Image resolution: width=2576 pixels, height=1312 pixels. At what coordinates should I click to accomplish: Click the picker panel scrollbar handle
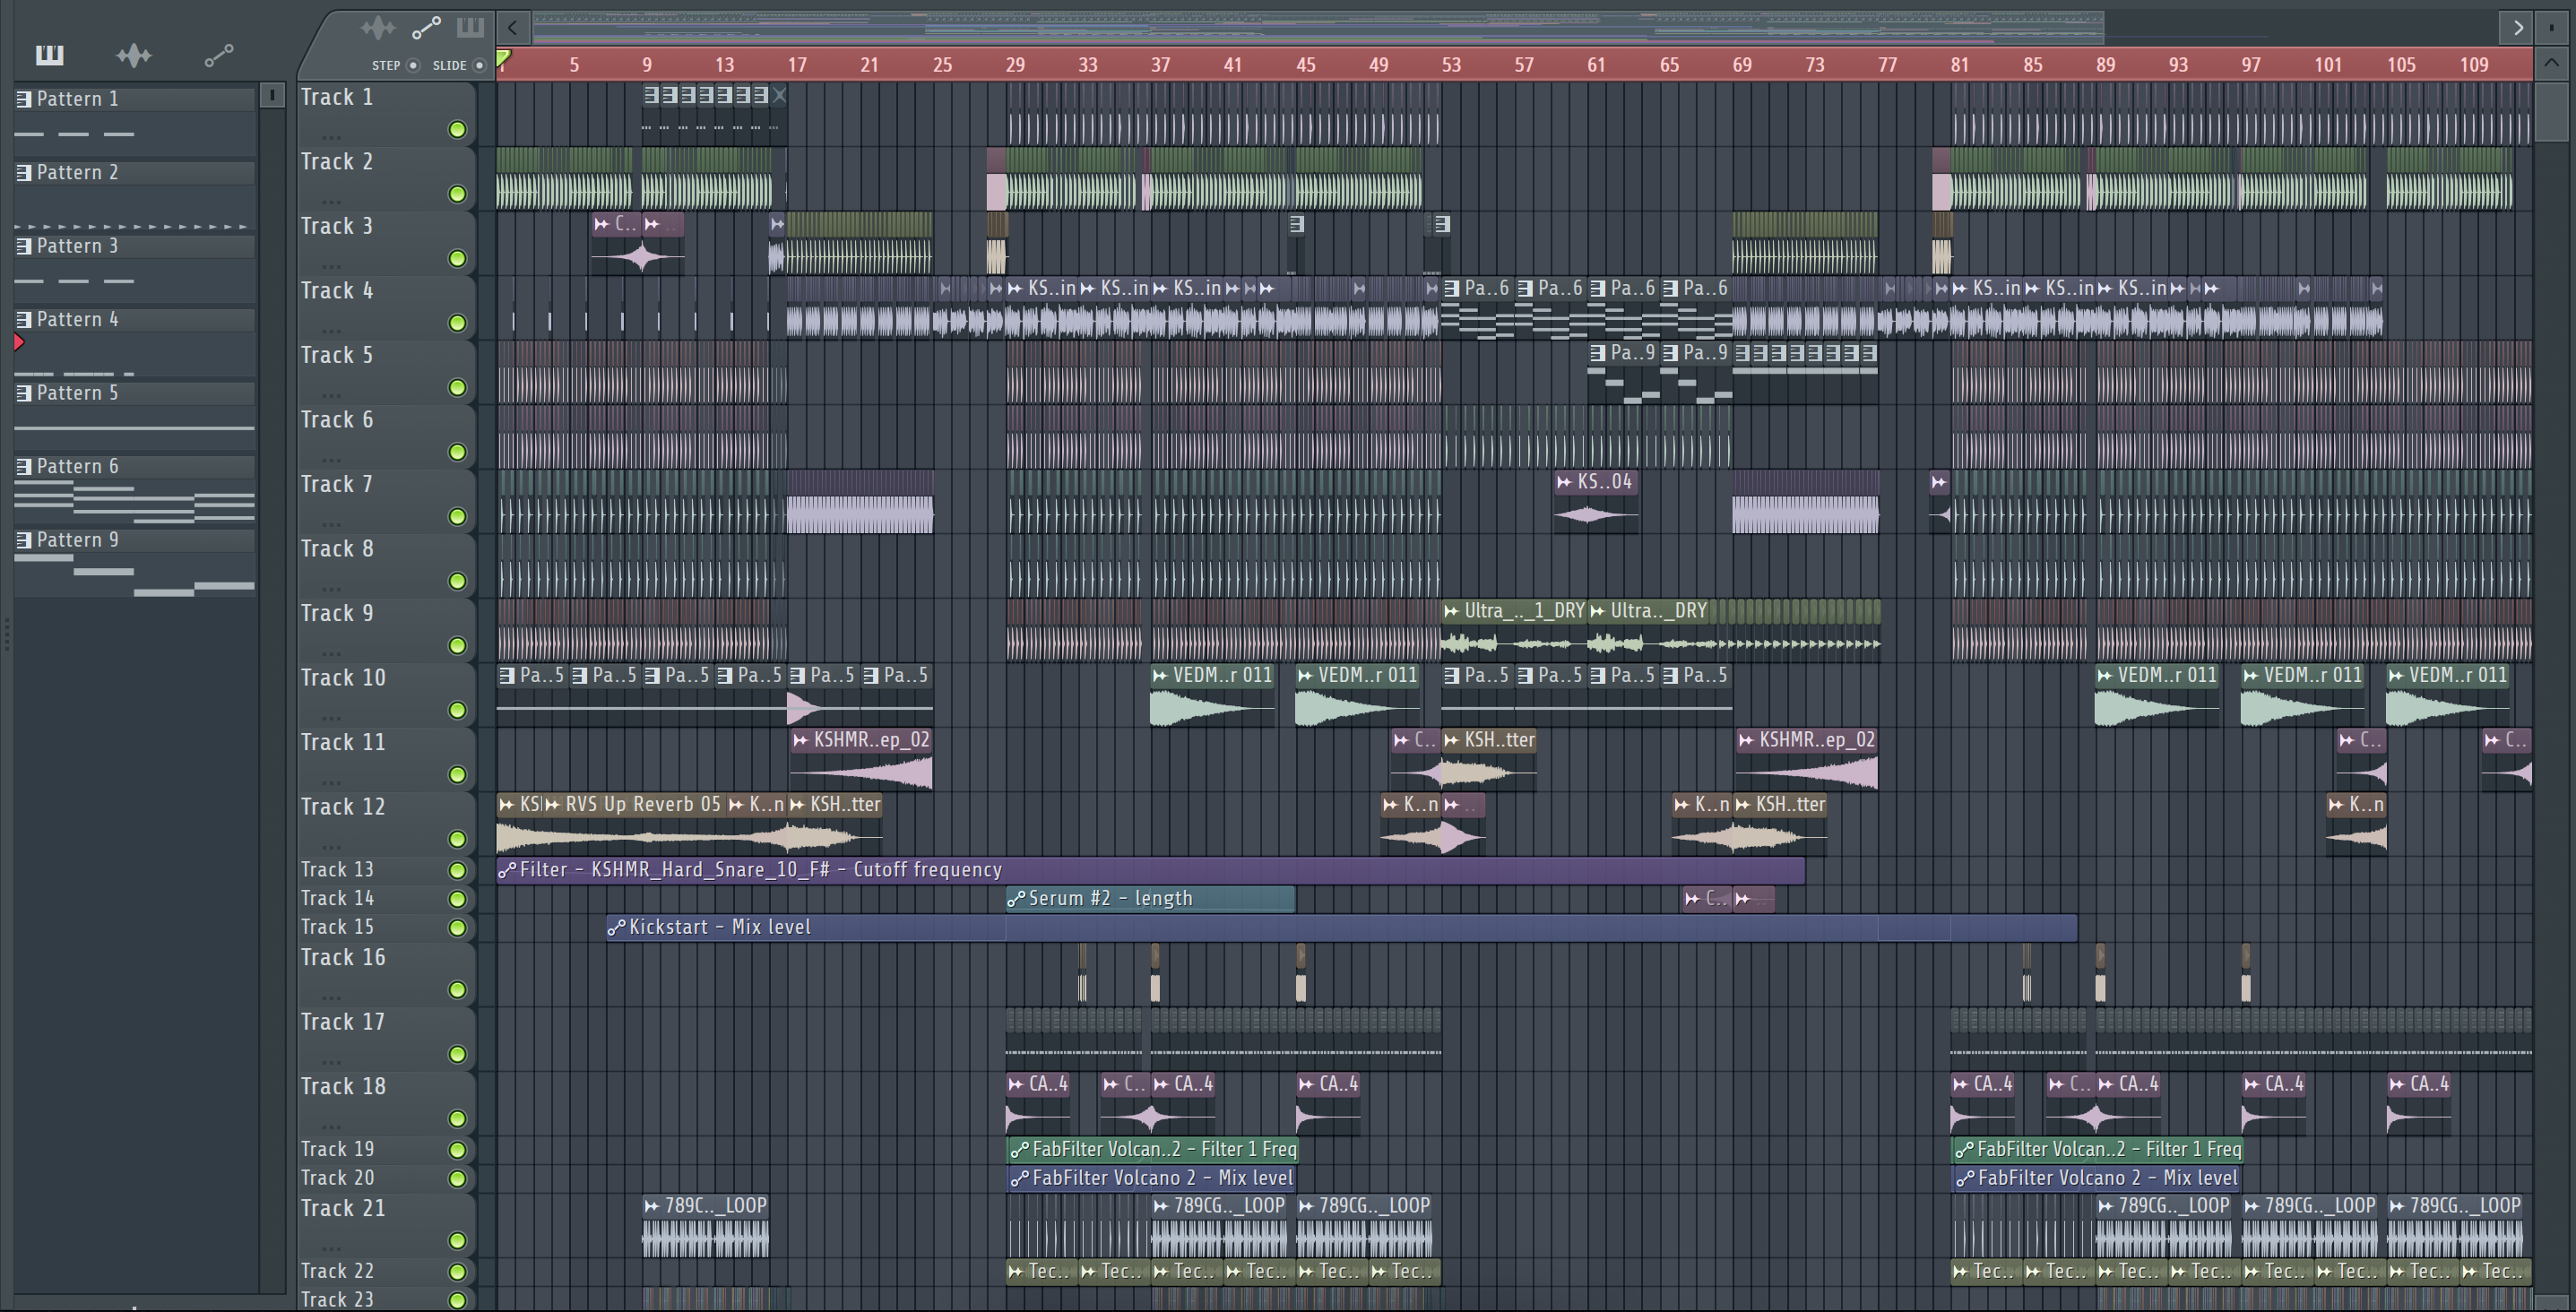pos(271,95)
